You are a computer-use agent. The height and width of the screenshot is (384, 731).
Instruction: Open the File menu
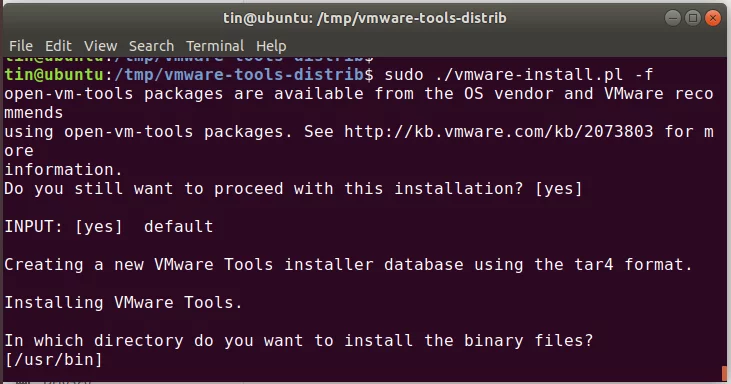tap(21, 46)
